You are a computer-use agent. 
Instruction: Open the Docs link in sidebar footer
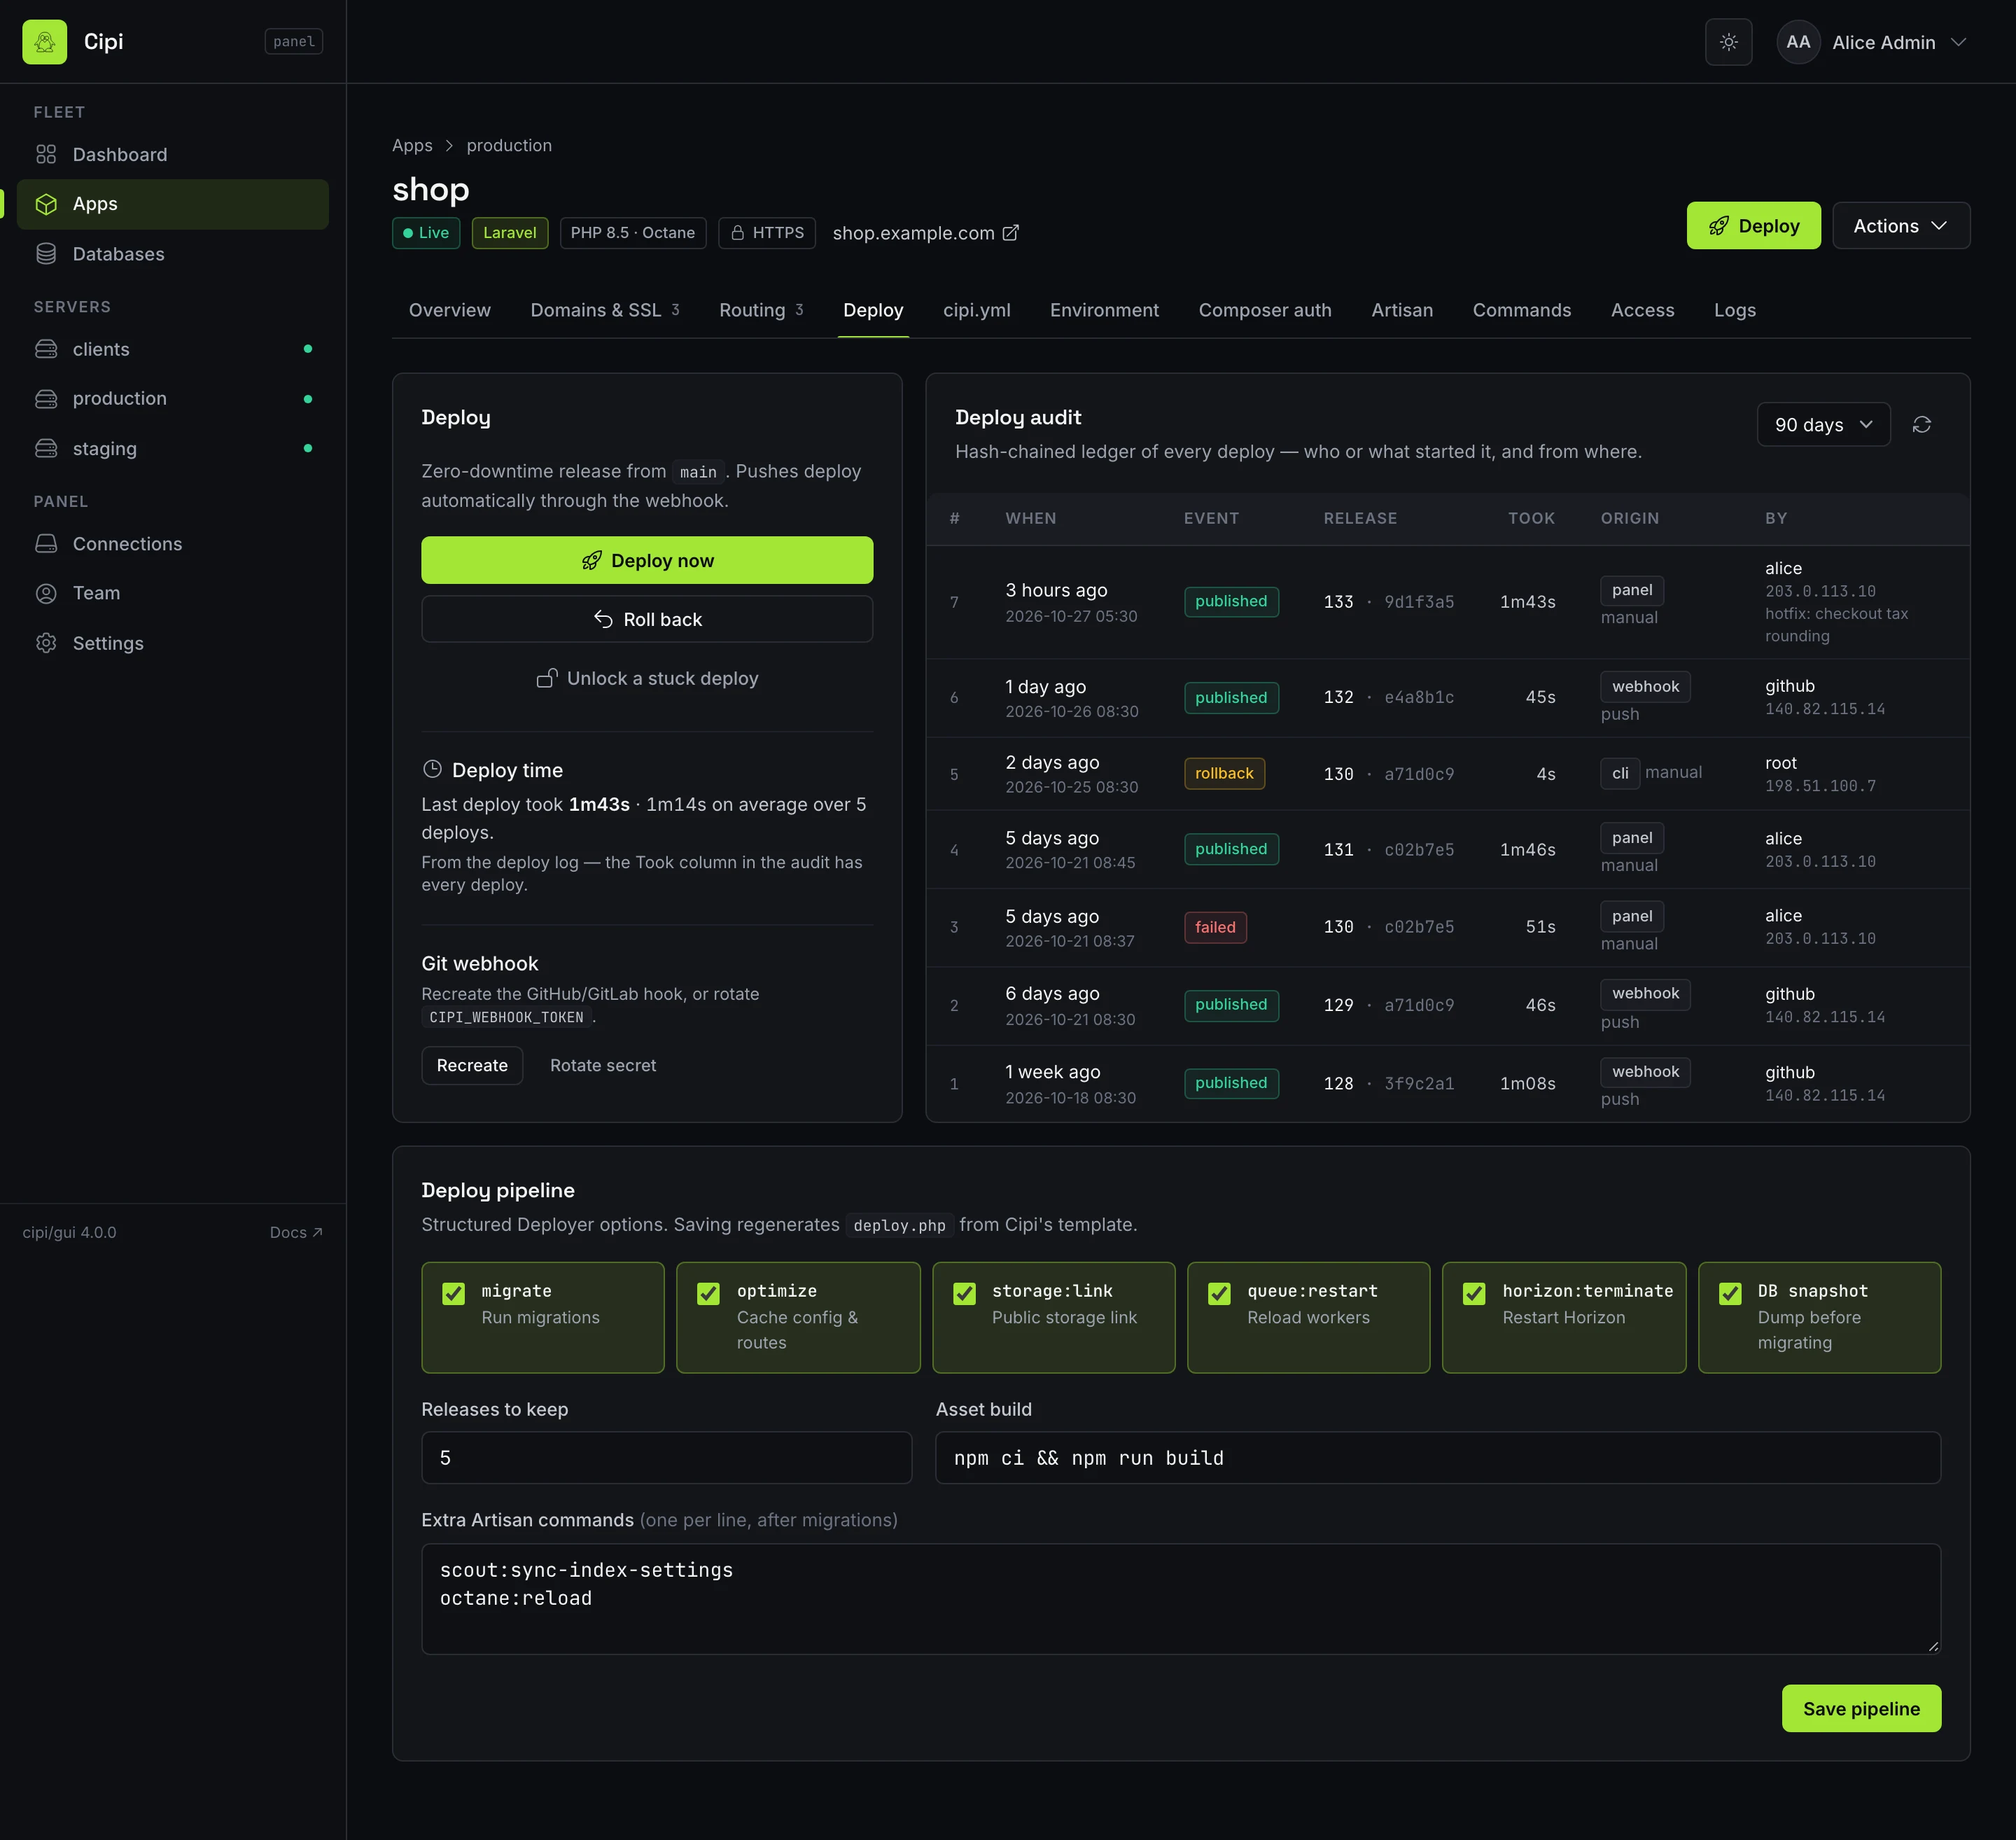(x=296, y=1232)
